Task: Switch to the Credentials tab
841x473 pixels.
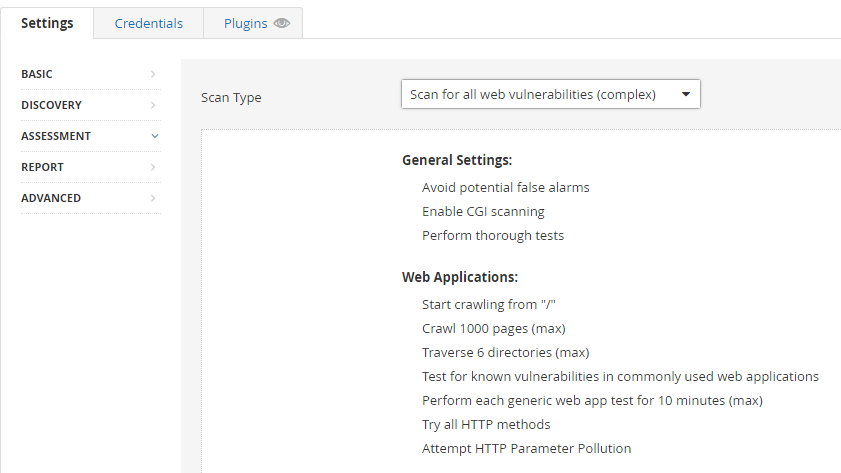Action: [x=148, y=23]
